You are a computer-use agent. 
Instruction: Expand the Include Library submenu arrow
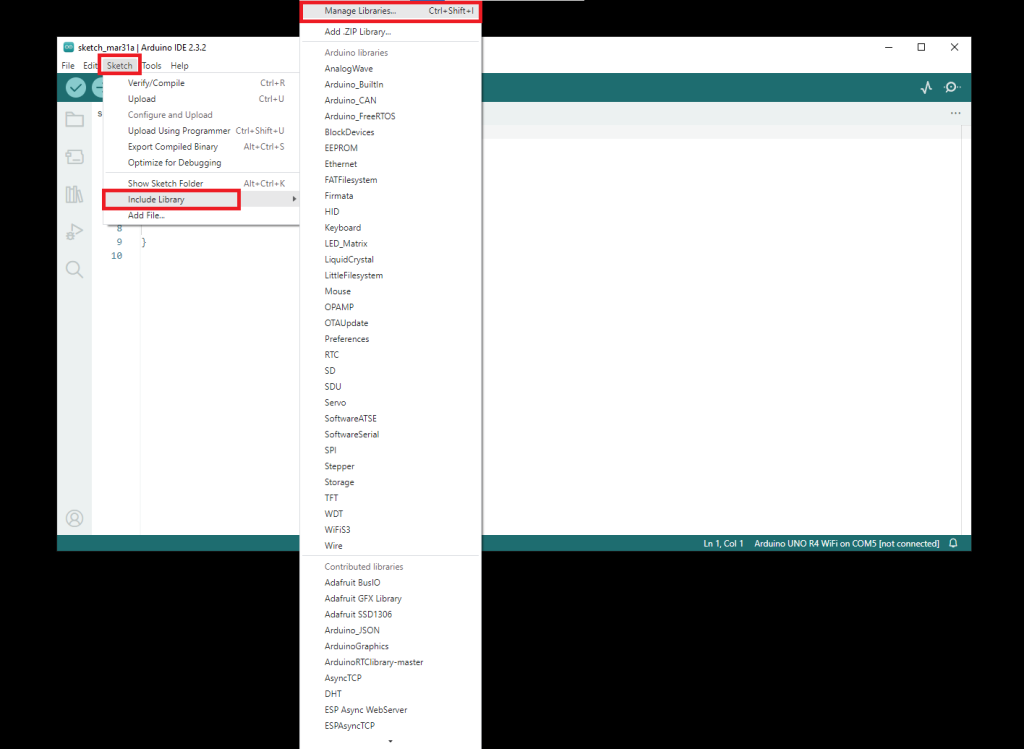pos(294,200)
